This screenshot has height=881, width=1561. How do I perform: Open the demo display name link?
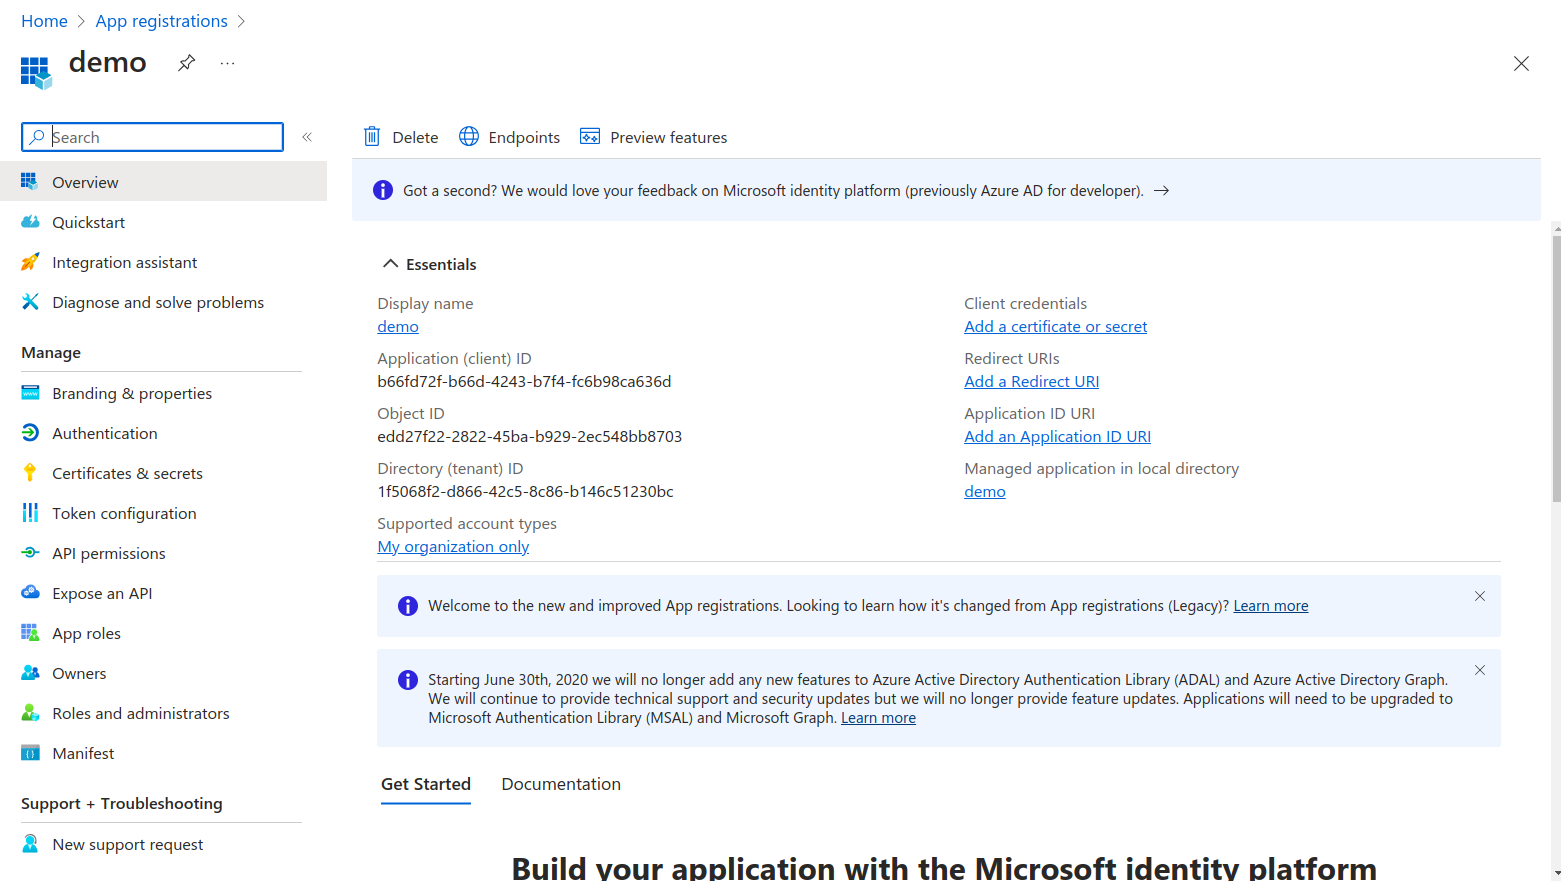[398, 326]
